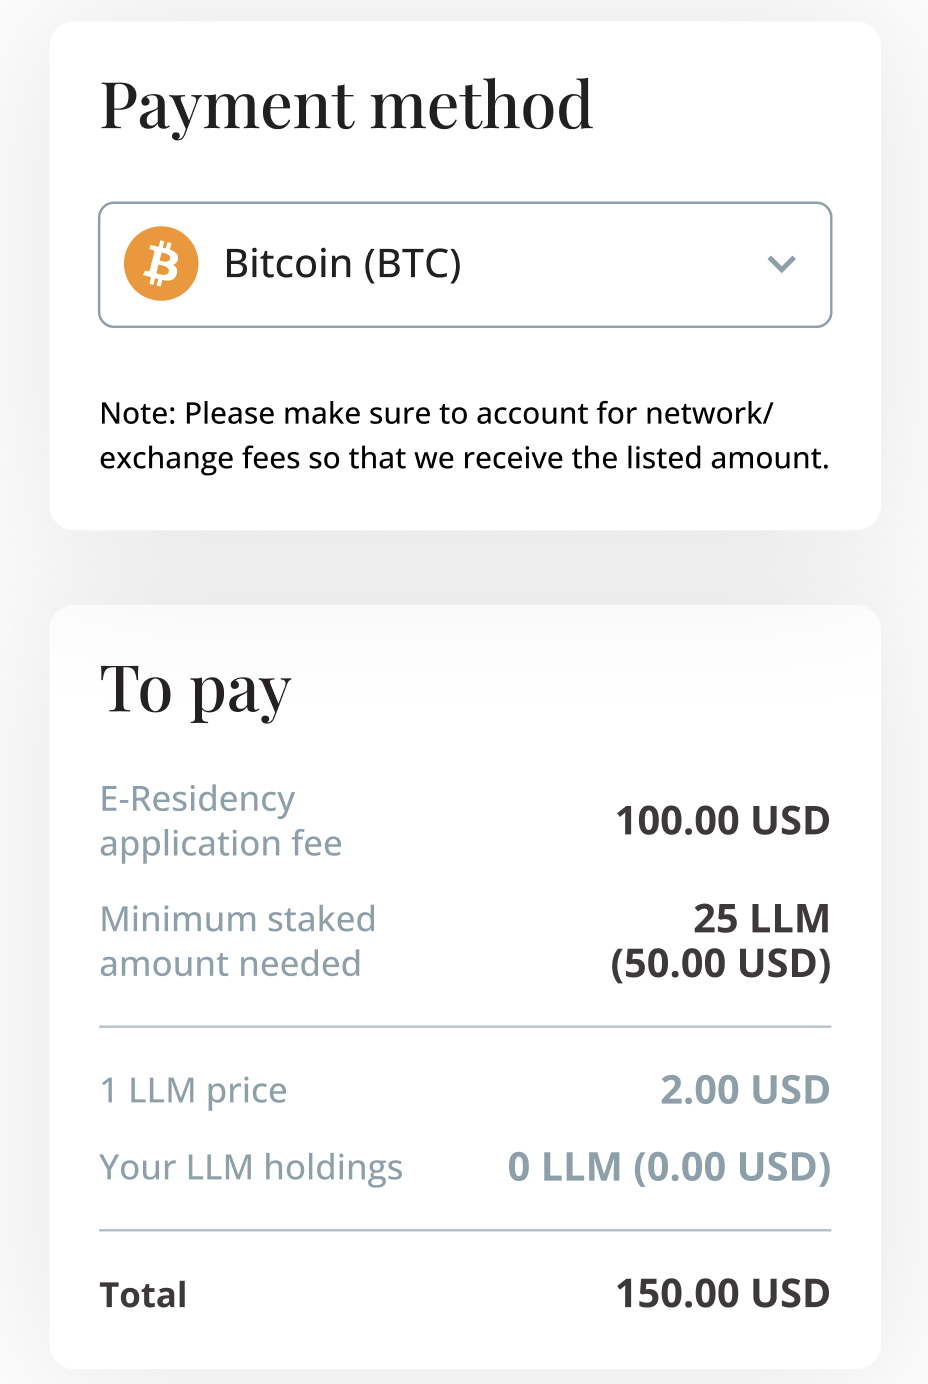Click the 0 LLM (0.00 USD) holdings value

(669, 1167)
